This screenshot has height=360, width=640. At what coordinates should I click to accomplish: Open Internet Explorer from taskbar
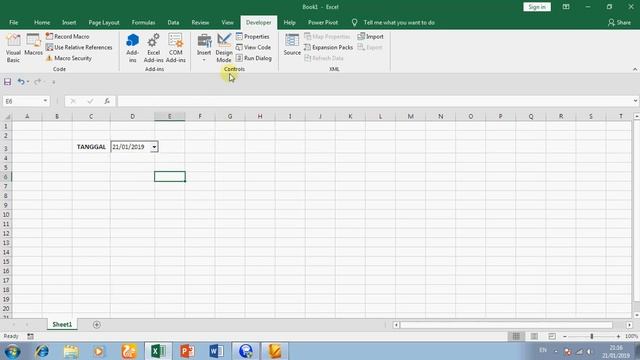point(42,351)
